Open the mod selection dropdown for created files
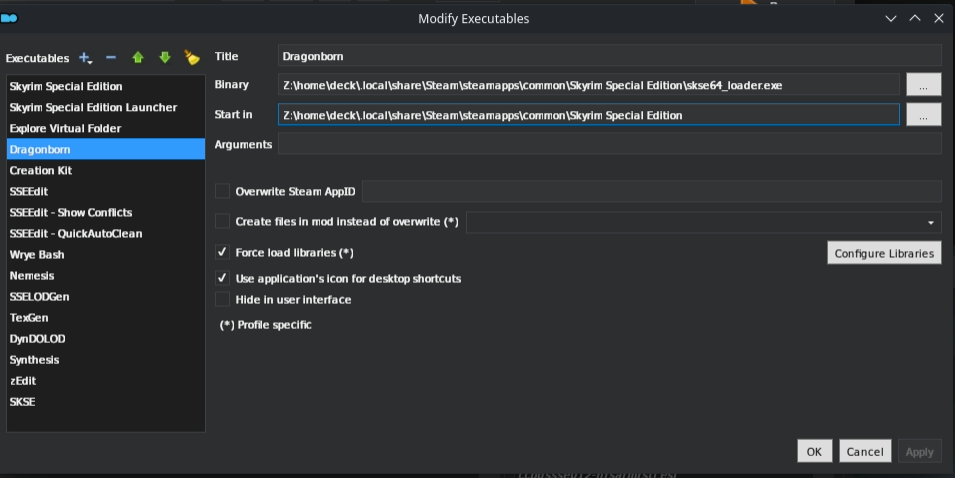This screenshot has width=955, height=478. coord(931,222)
